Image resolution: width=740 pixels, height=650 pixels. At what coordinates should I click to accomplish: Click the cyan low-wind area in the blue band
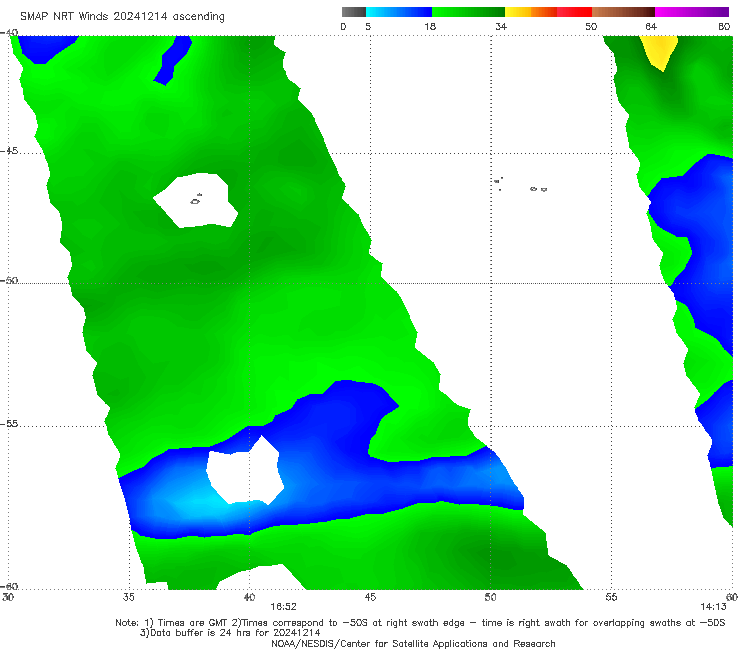pos(201,505)
